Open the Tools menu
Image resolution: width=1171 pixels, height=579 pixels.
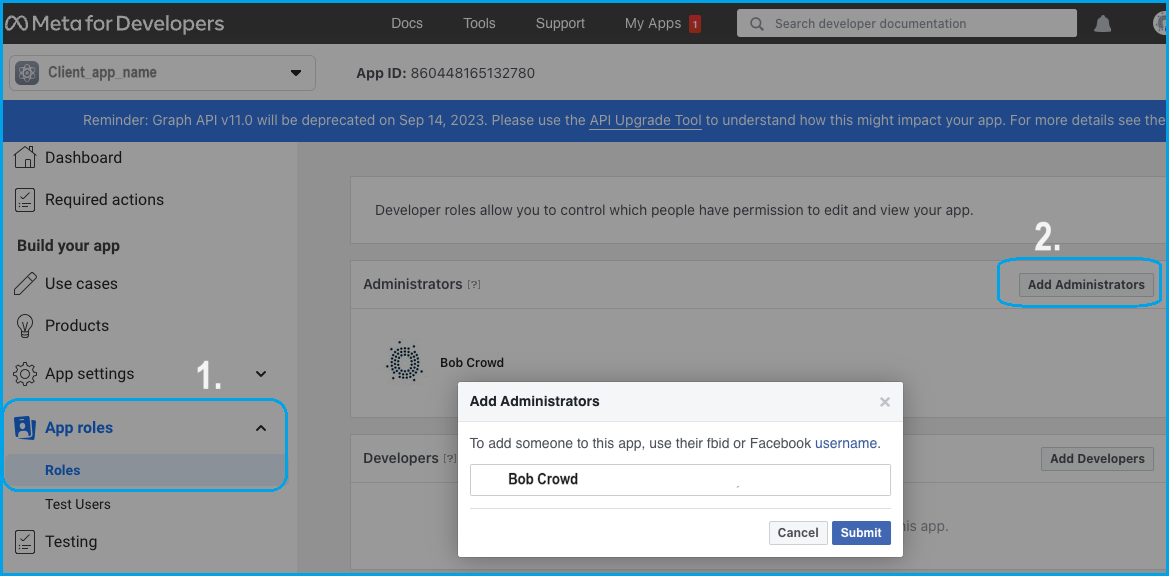point(479,23)
